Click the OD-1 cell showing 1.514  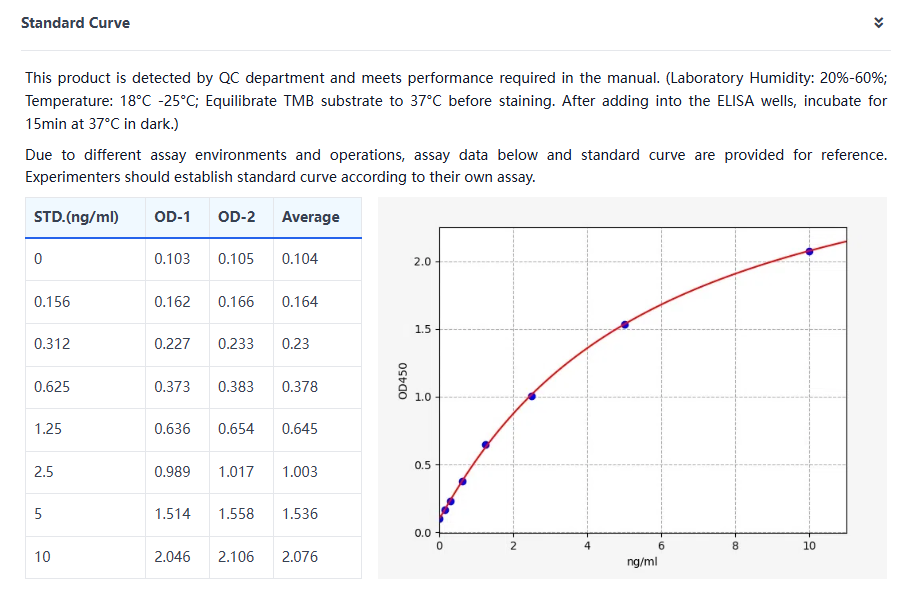click(x=171, y=514)
